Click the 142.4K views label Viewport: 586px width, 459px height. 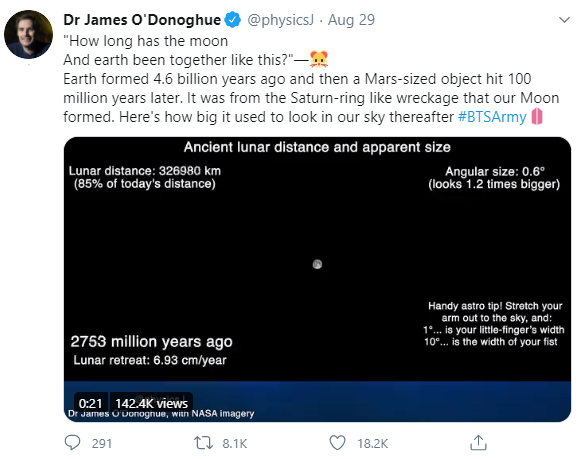pos(151,403)
